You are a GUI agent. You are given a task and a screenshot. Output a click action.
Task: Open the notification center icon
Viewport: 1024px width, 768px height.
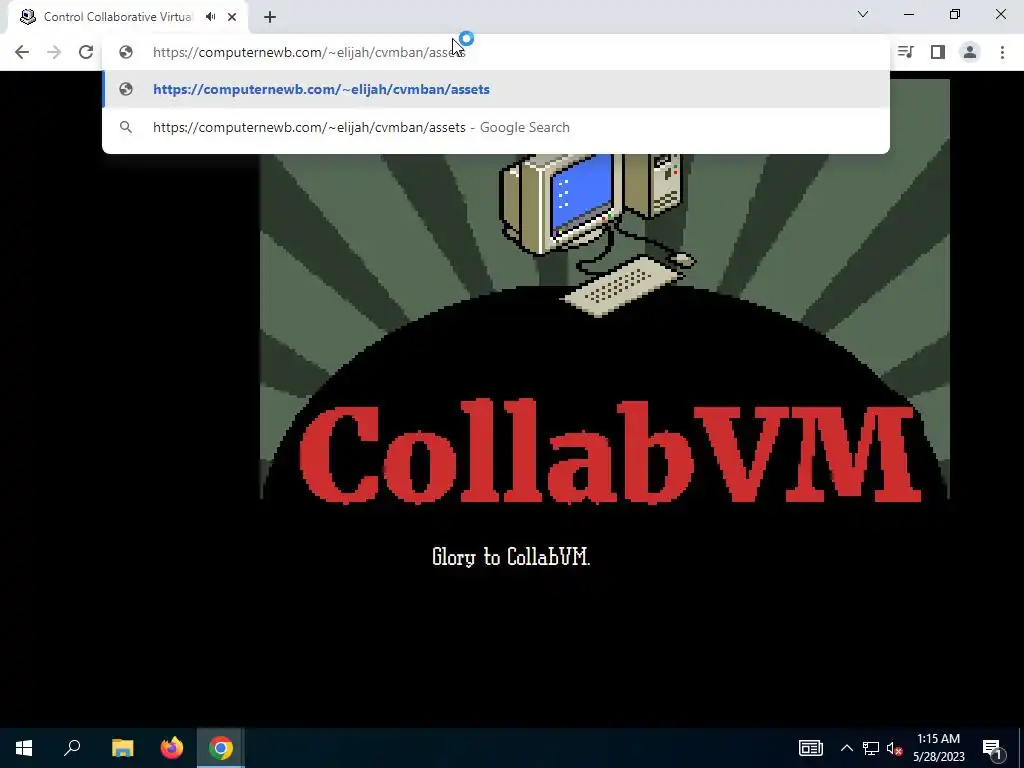(x=992, y=748)
